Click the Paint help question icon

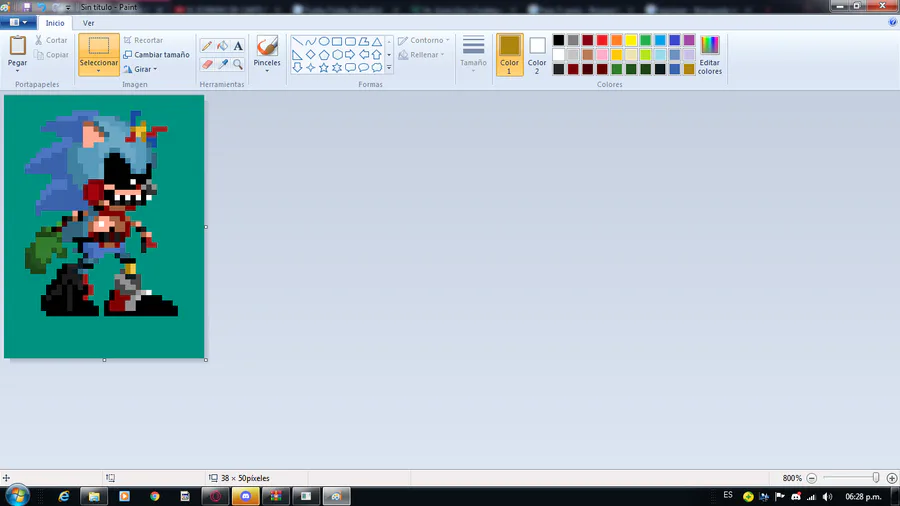click(893, 22)
